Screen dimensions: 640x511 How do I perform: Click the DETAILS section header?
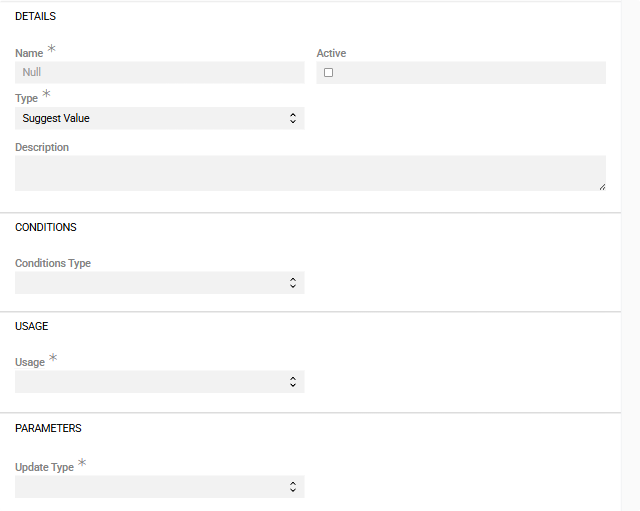tap(36, 17)
